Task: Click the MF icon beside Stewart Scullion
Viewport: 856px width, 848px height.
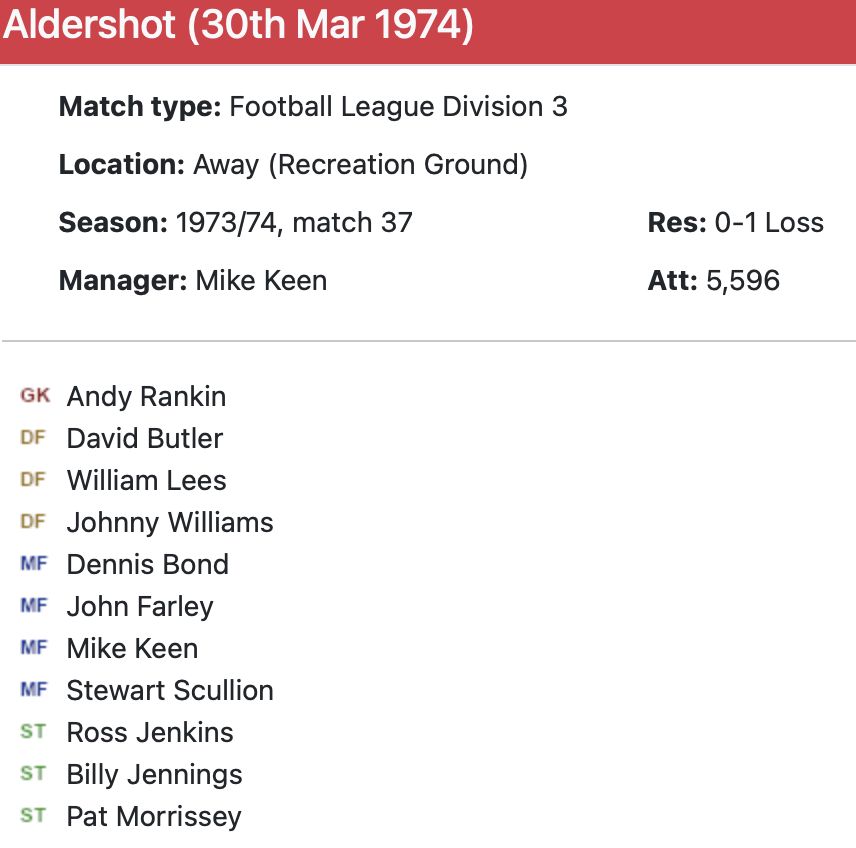Action: coord(33,690)
